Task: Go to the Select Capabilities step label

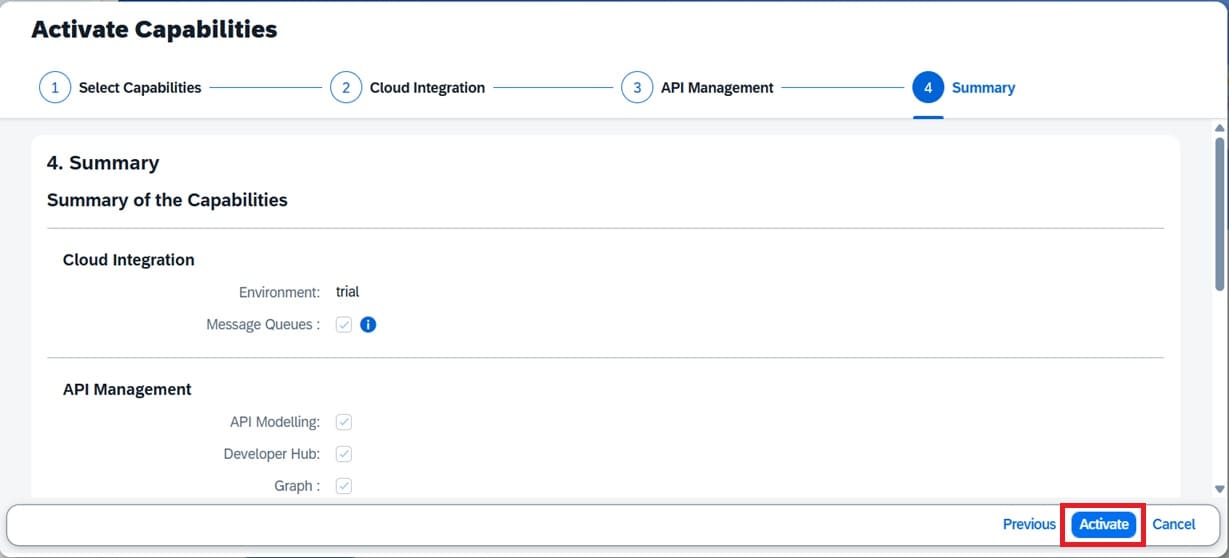Action: coord(140,87)
